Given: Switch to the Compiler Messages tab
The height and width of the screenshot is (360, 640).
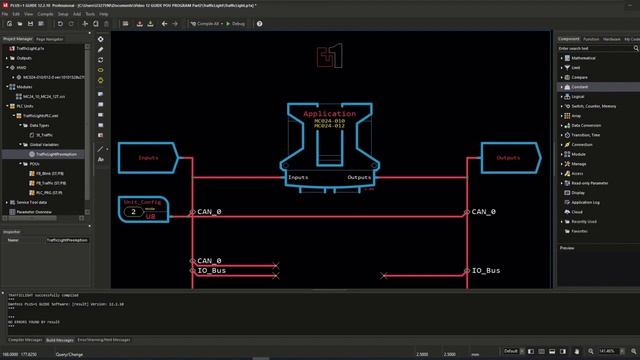Looking at the screenshot, I should [x=25, y=340].
